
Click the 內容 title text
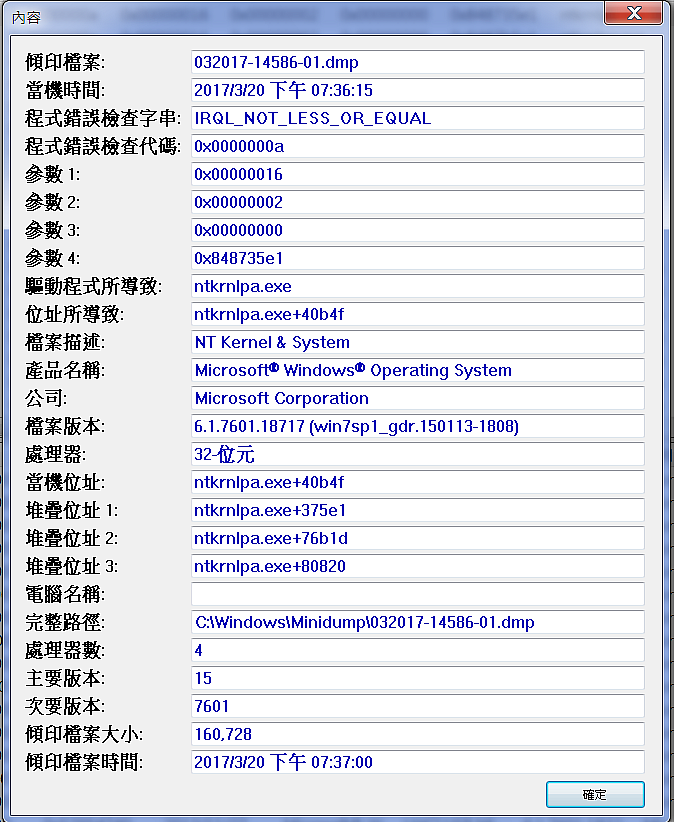[26, 18]
